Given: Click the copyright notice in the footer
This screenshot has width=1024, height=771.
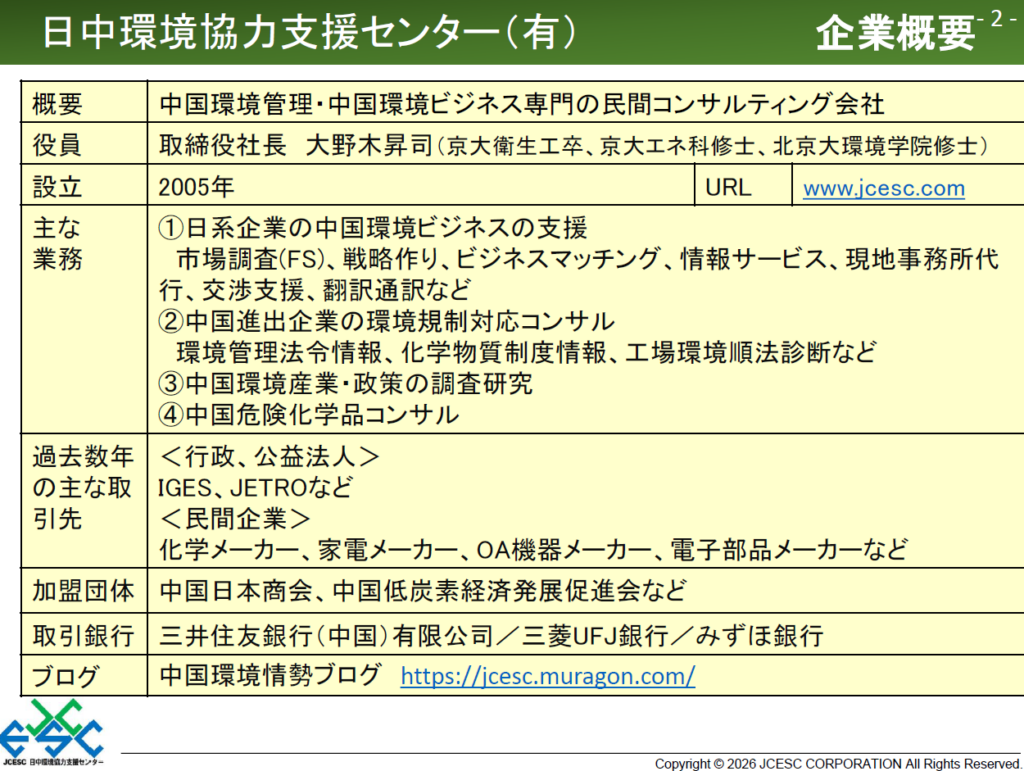Looking at the screenshot, I should point(837,763).
